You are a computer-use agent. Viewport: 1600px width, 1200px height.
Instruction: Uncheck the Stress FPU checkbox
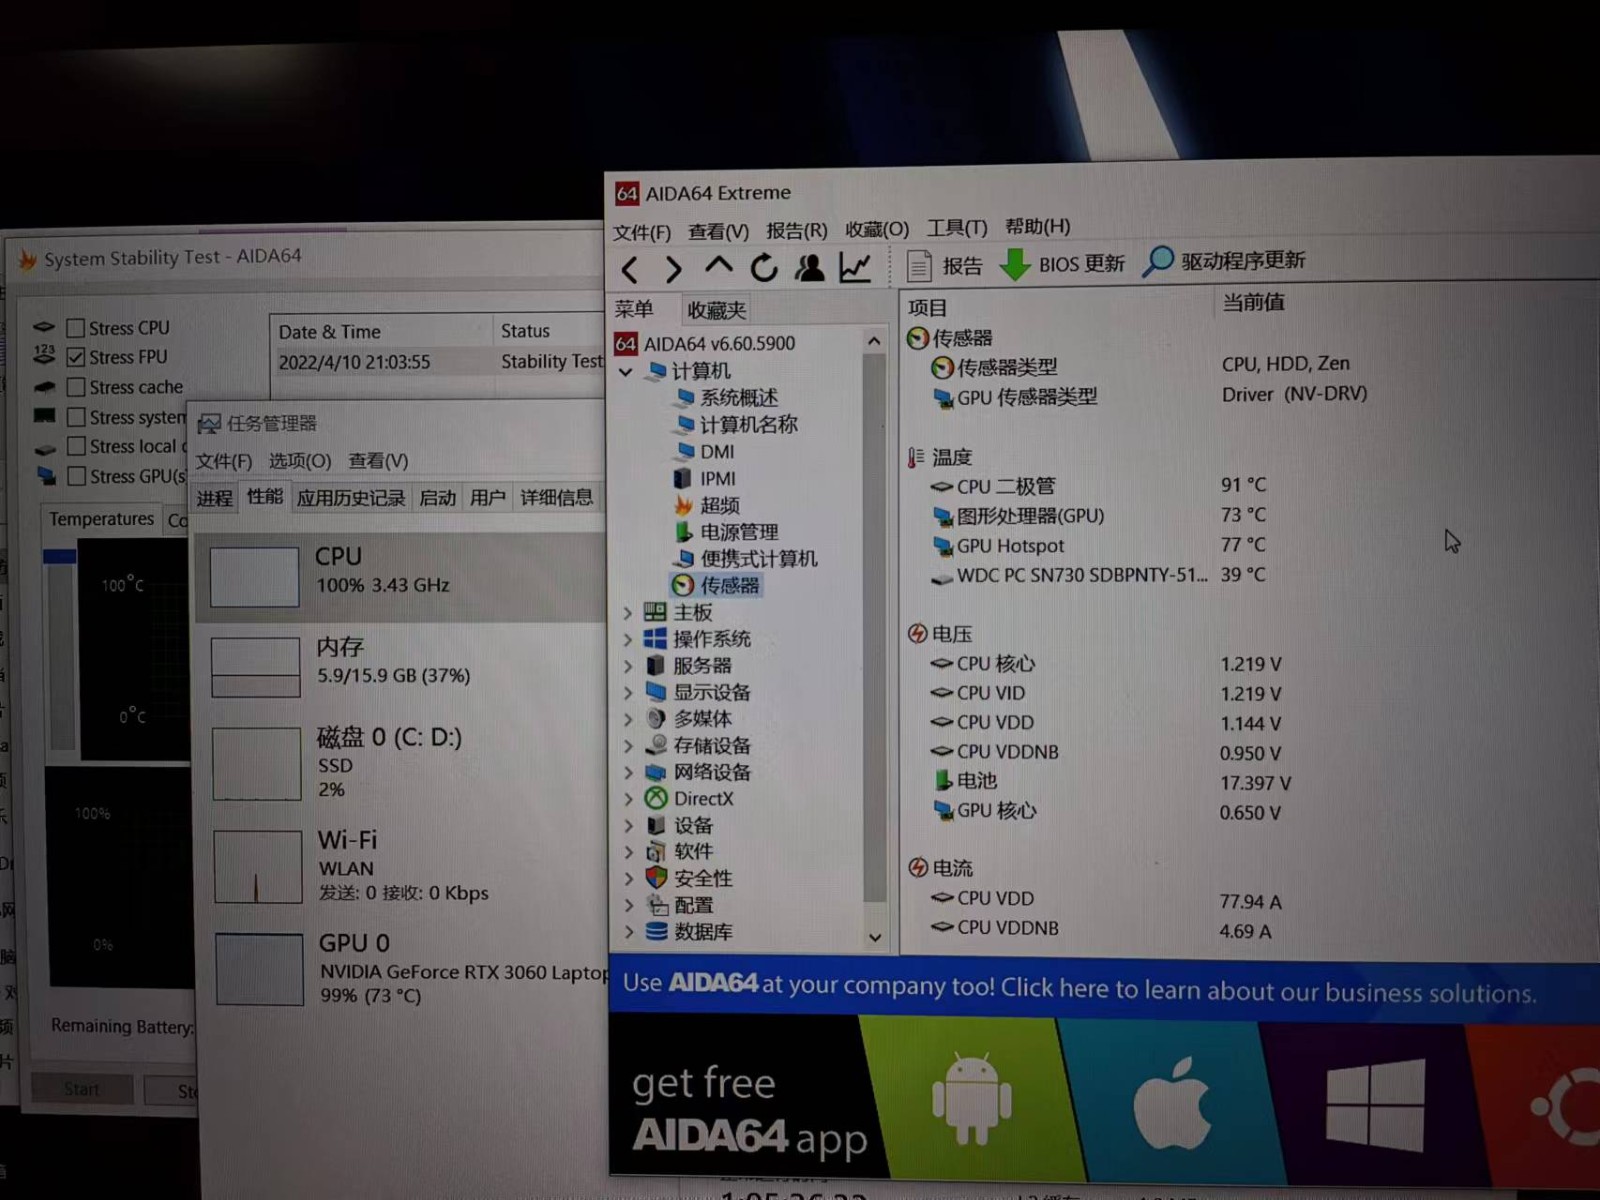click(75, 357)
